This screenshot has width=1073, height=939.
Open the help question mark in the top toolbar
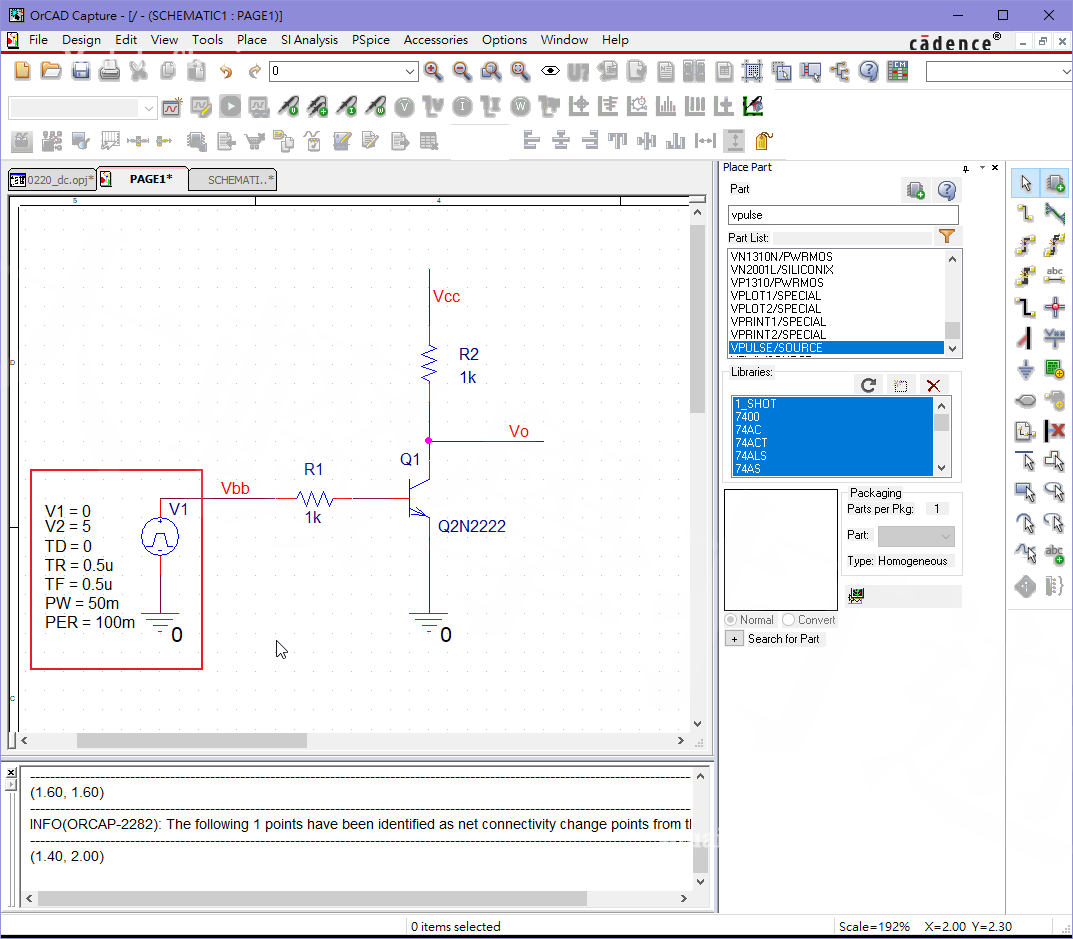point(868,70)
